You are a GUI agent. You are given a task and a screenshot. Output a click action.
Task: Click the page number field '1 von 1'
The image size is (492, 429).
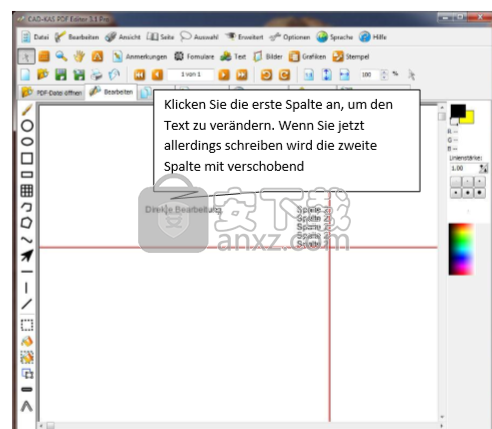click(x=191, y=75)
